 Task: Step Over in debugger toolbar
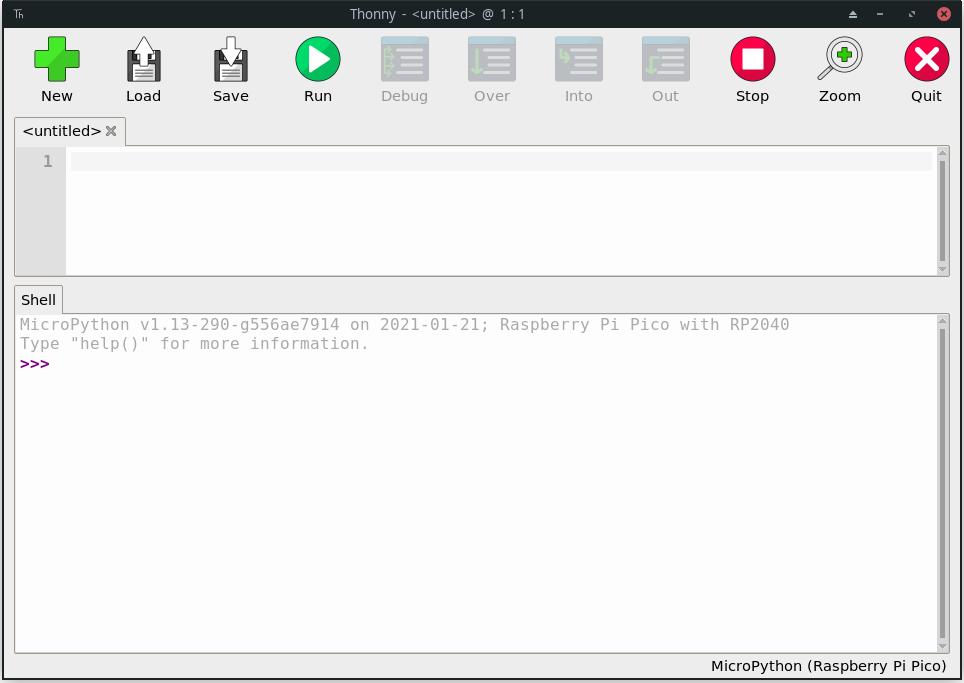(492, 59)
